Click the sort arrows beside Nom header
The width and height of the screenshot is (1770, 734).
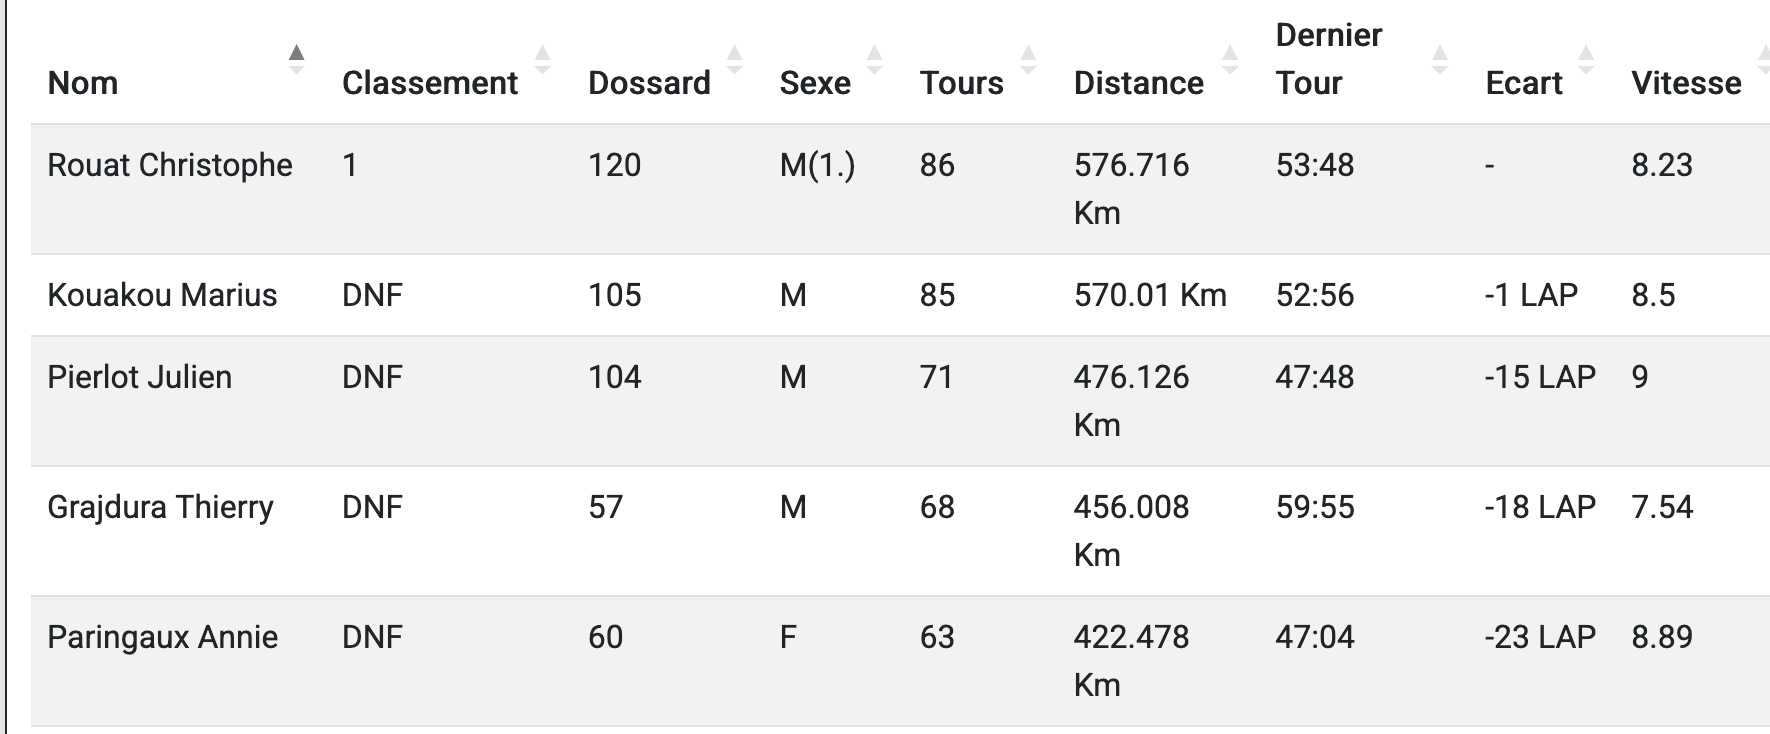296,60
